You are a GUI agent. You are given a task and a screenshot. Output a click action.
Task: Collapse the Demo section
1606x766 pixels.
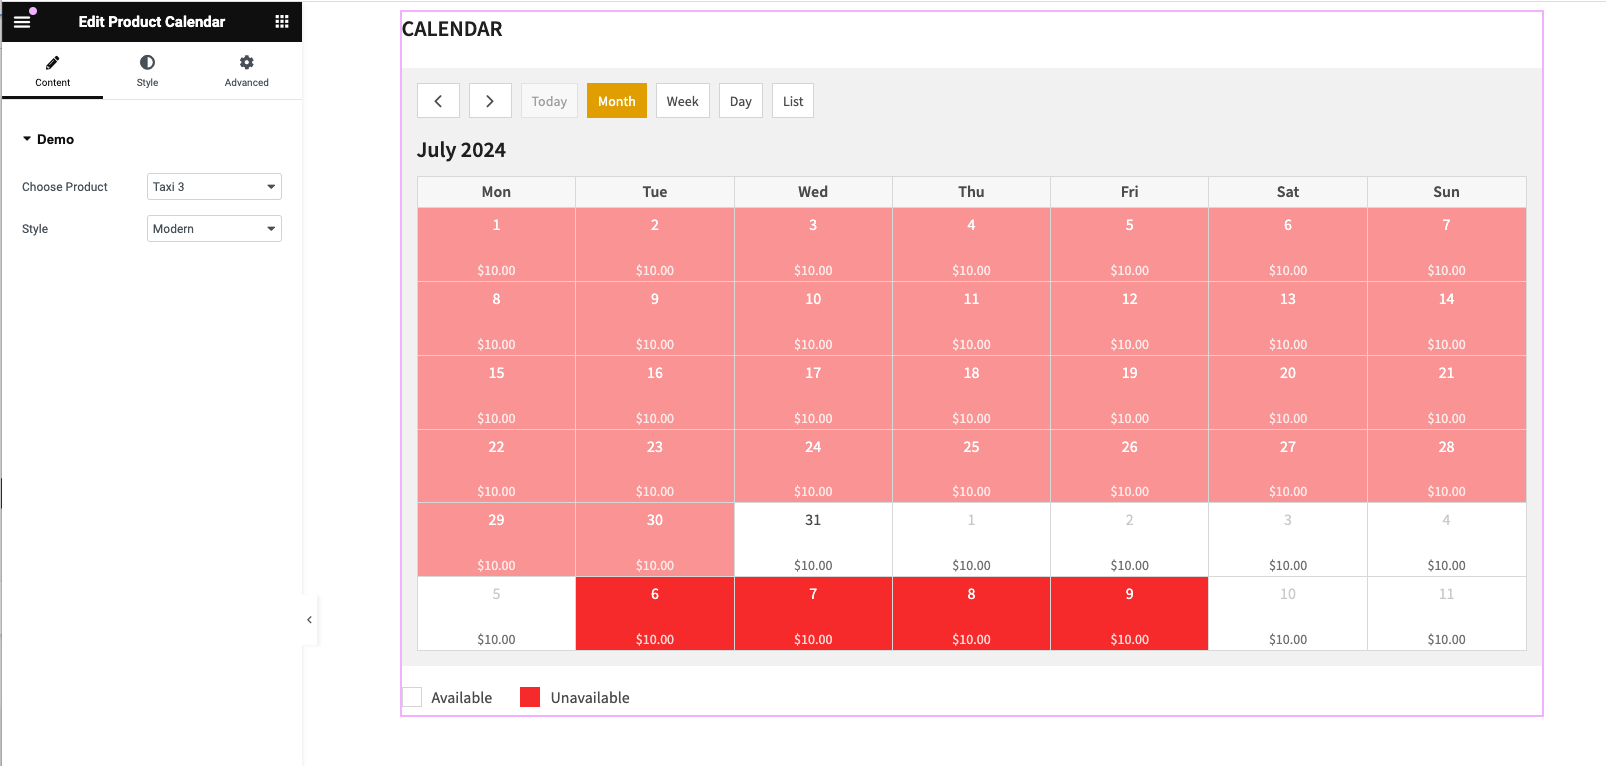48,139
